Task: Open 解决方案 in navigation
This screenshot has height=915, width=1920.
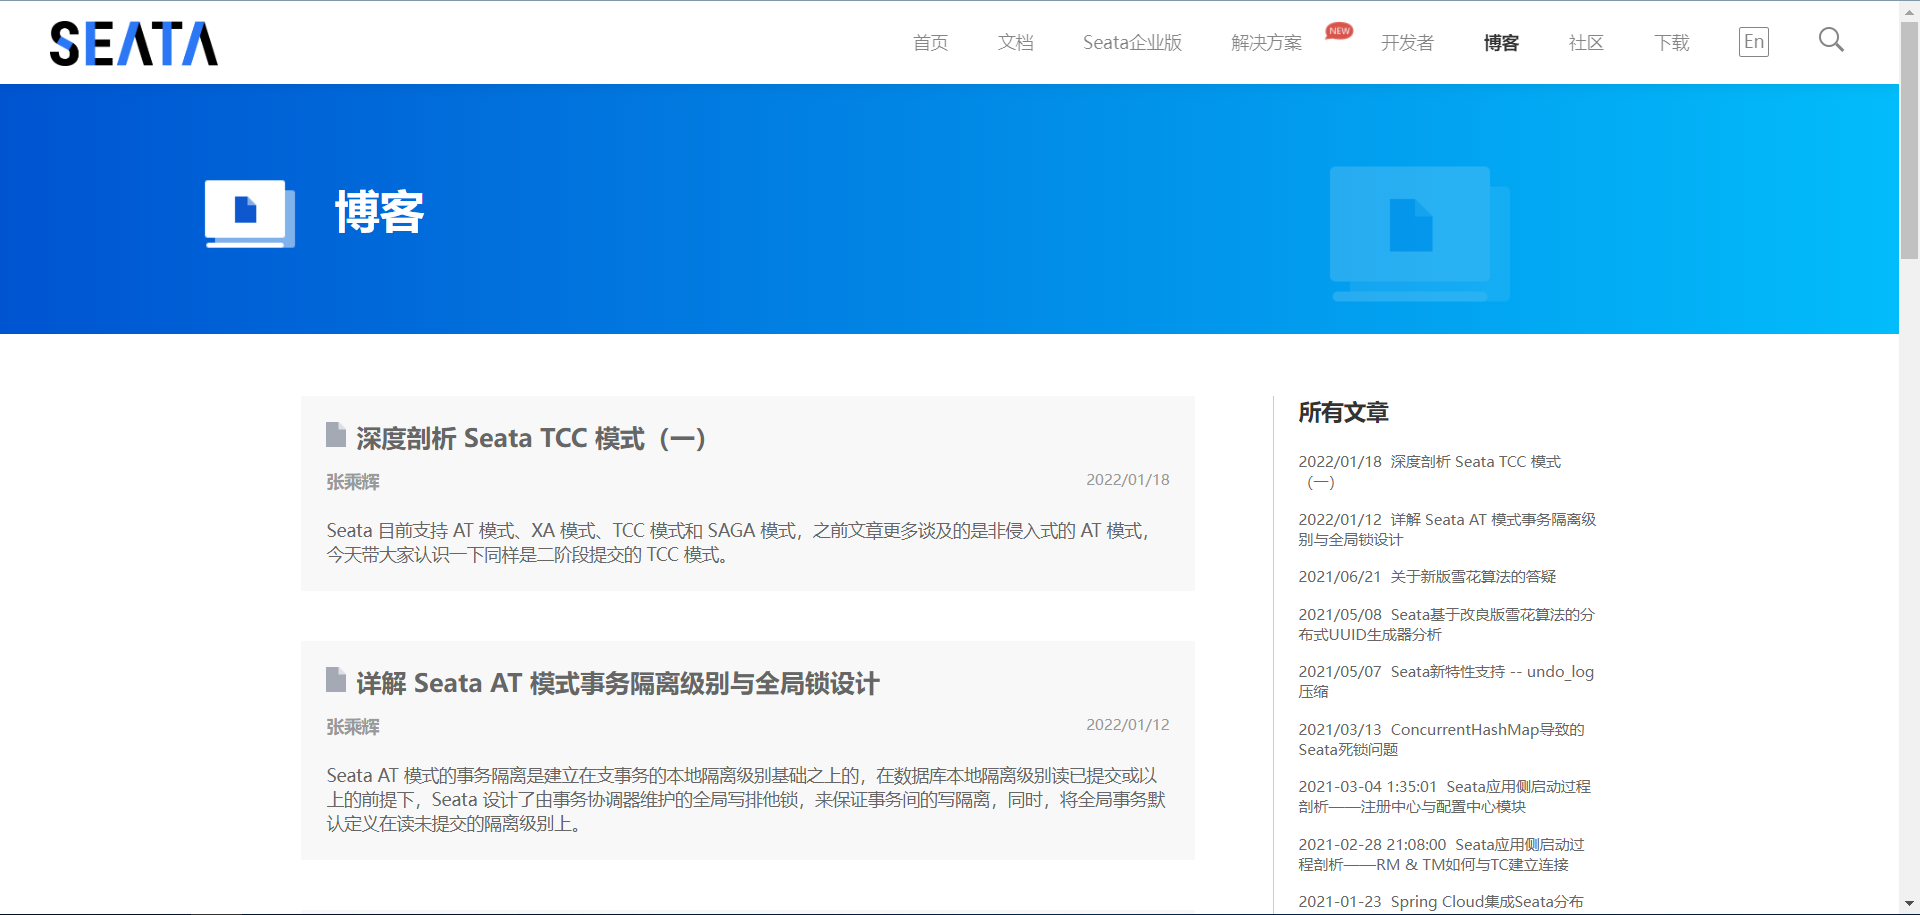Action: click(1266, 43)
